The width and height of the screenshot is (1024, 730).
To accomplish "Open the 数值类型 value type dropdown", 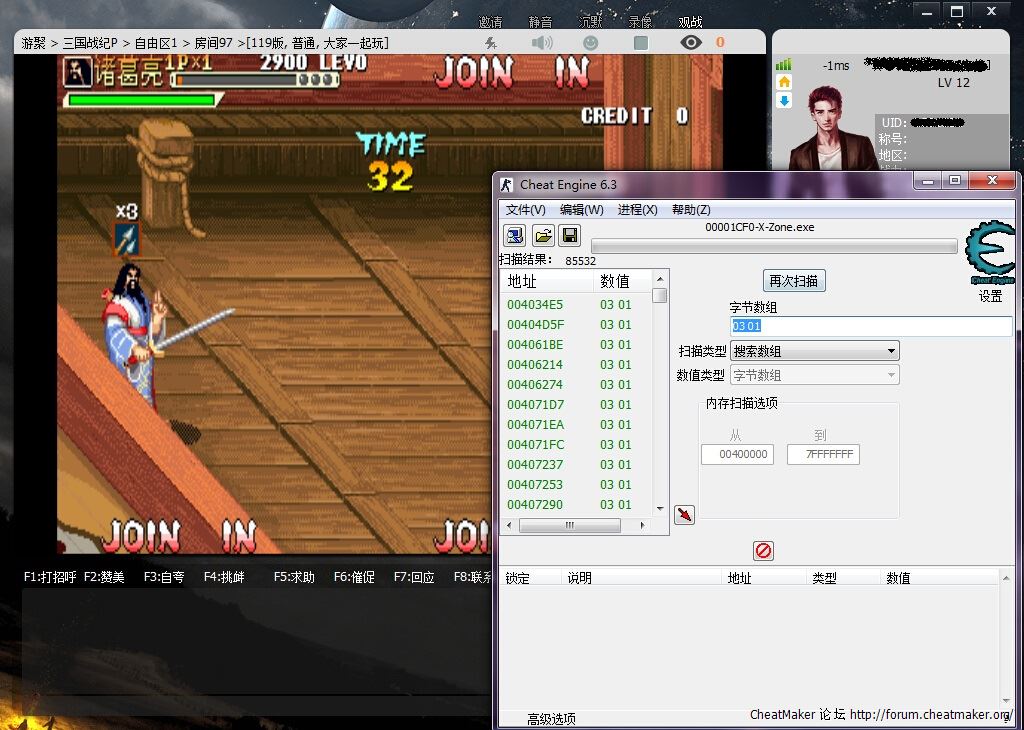I will pos(814,375).
